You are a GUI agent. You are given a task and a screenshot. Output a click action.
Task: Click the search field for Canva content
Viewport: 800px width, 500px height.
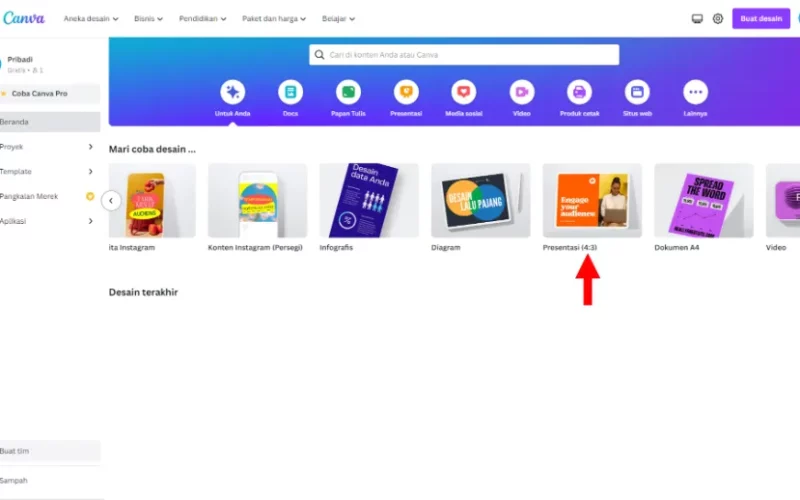pos(464,55)
